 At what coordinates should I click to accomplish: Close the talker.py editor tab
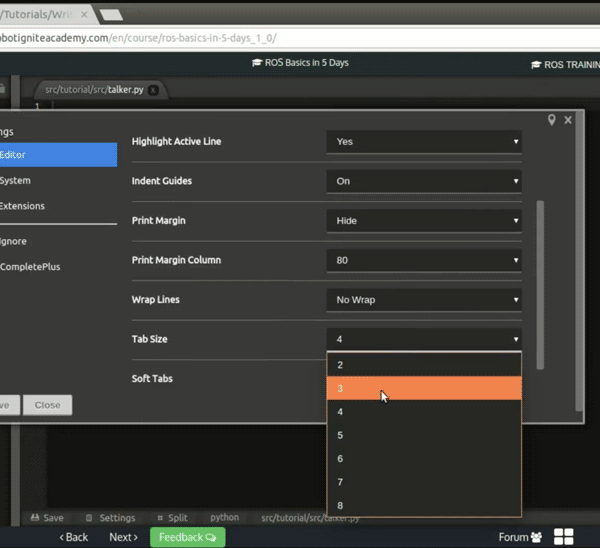pyautogui.click(x=153, y=90)
